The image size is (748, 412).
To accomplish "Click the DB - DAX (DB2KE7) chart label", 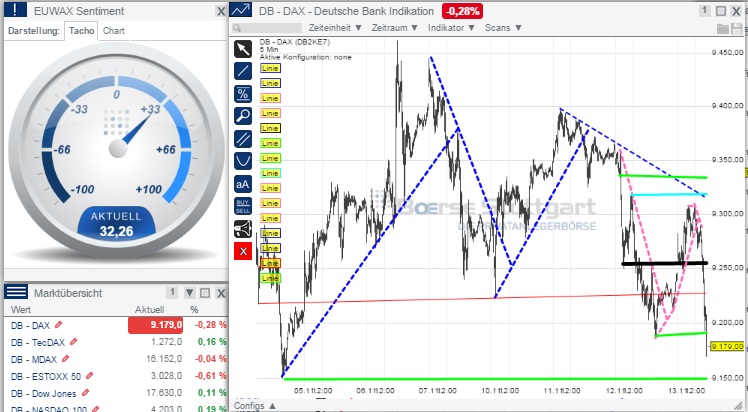I will pos(294,42).
